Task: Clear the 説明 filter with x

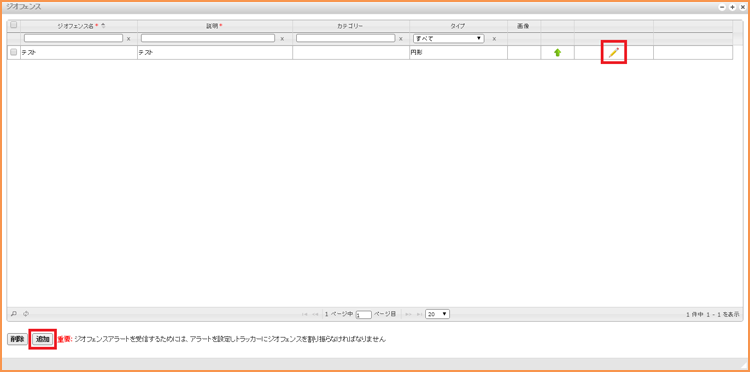Action: [282, 39]
